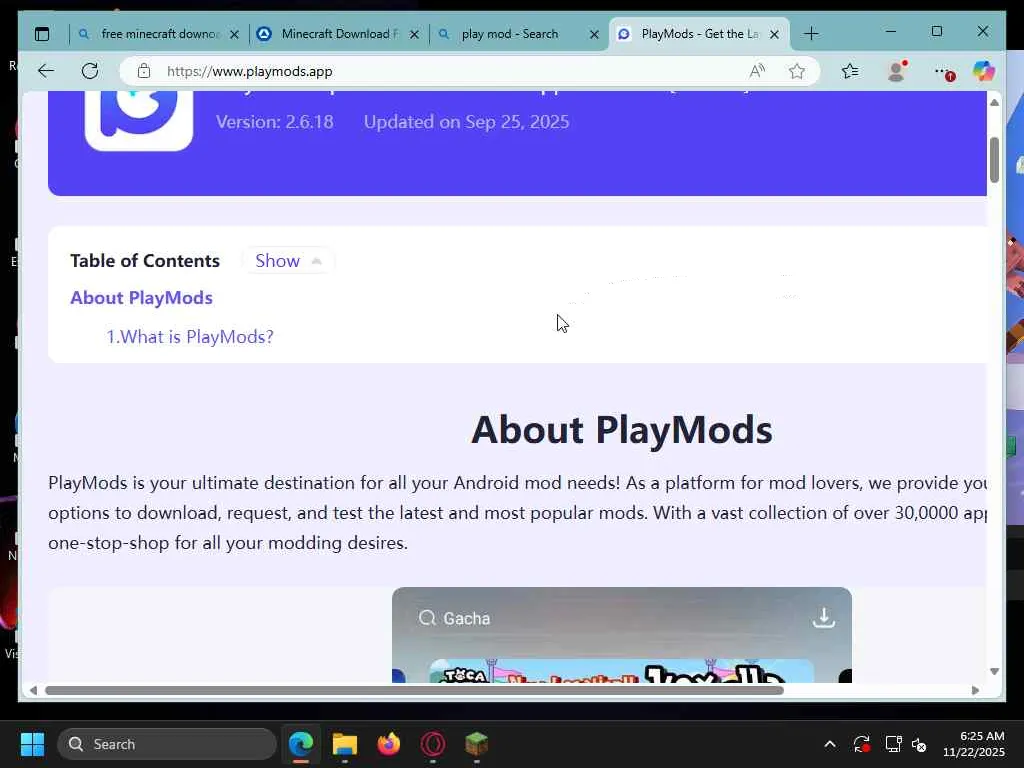Show hidden tray icons chevron
Image resolution: width=1024 pixels, height=768 pixels.
830,744
